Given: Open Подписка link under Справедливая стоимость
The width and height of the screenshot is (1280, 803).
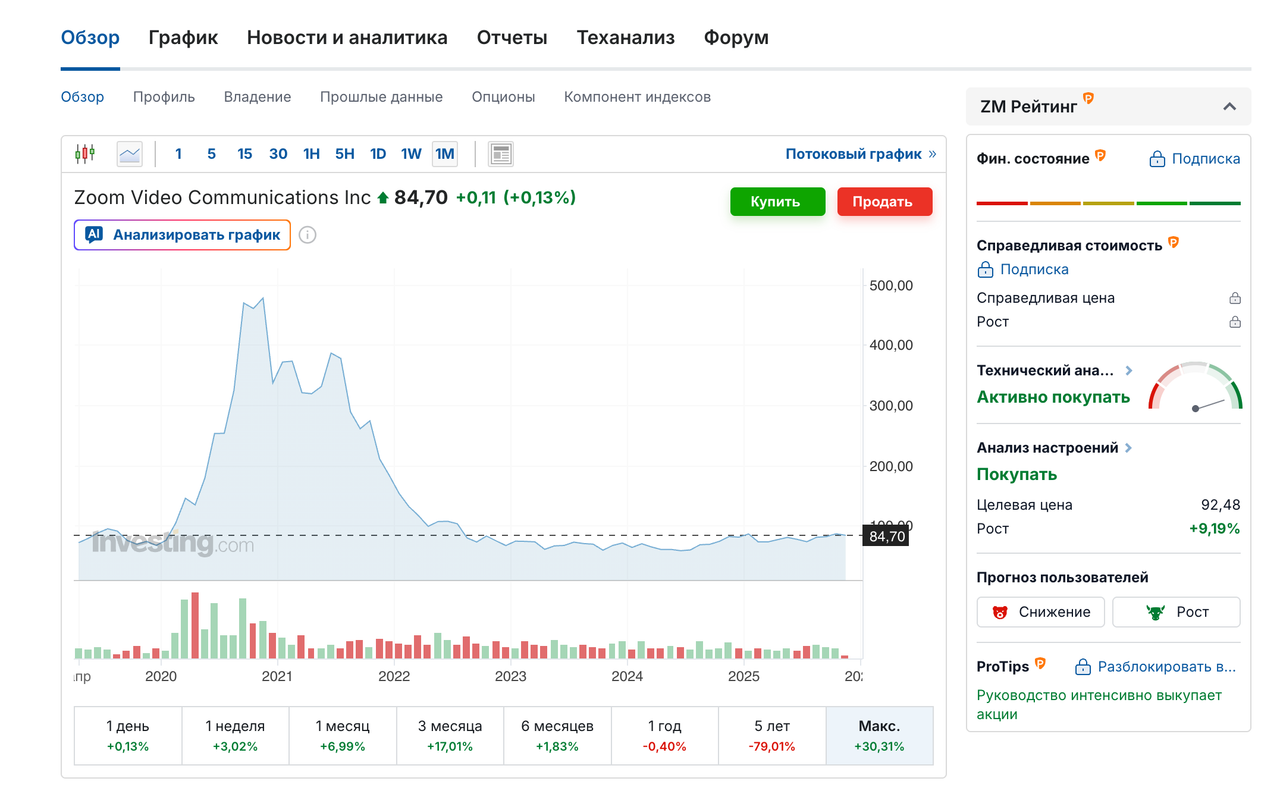Looking at the screenshot, I should [x=1022, y=269].
